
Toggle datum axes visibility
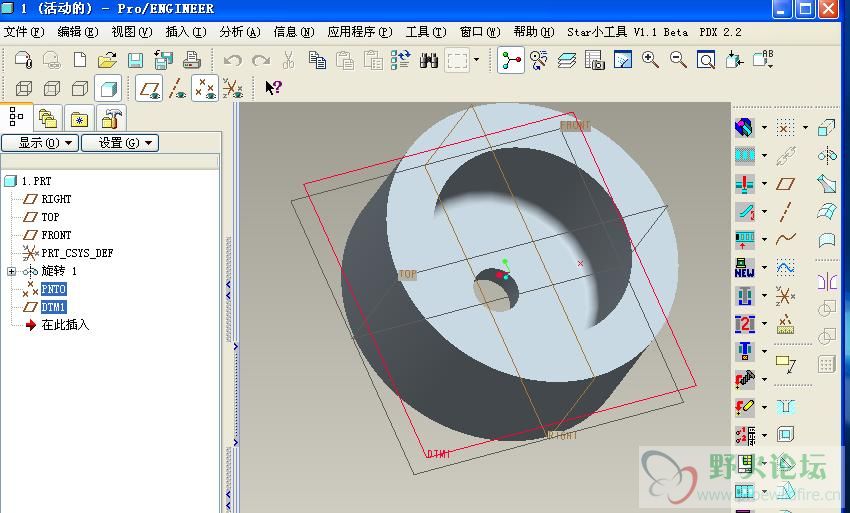(x=177, y=88)
